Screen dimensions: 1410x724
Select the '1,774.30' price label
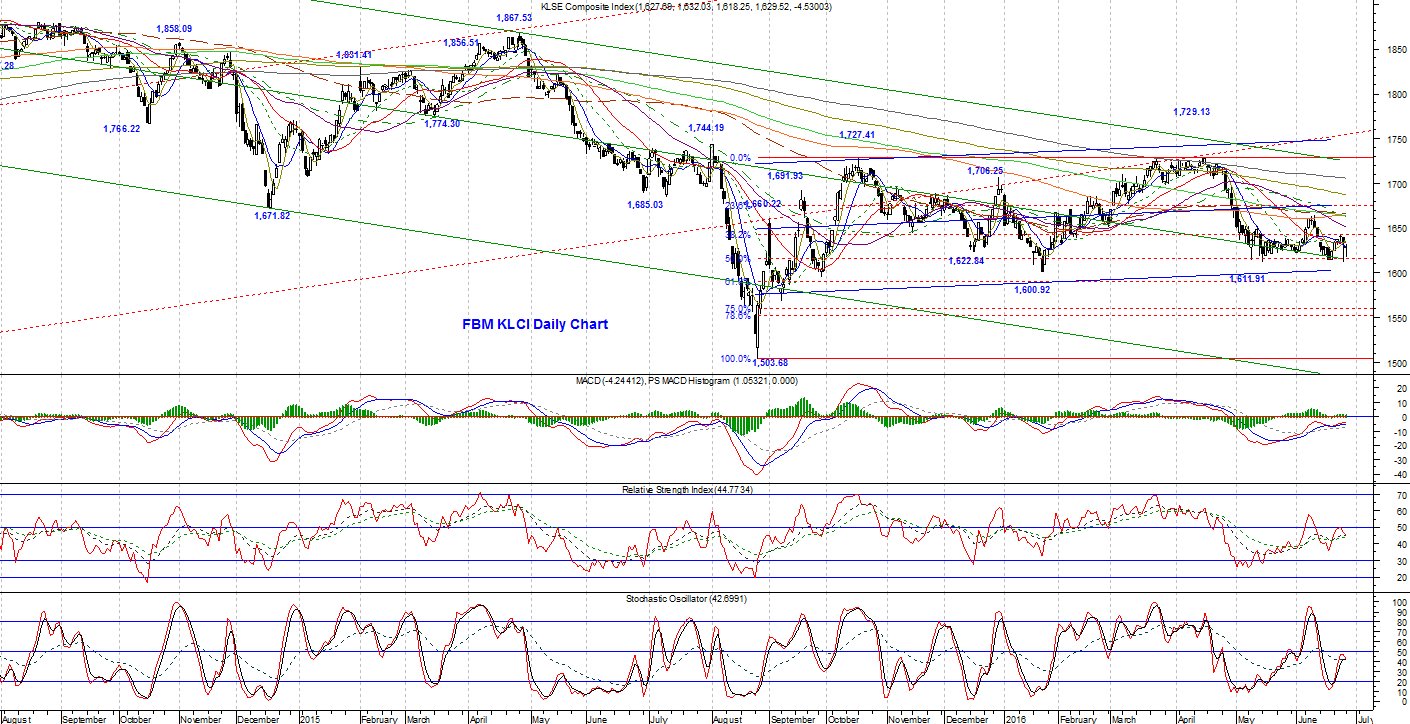[x=442, y=123]
